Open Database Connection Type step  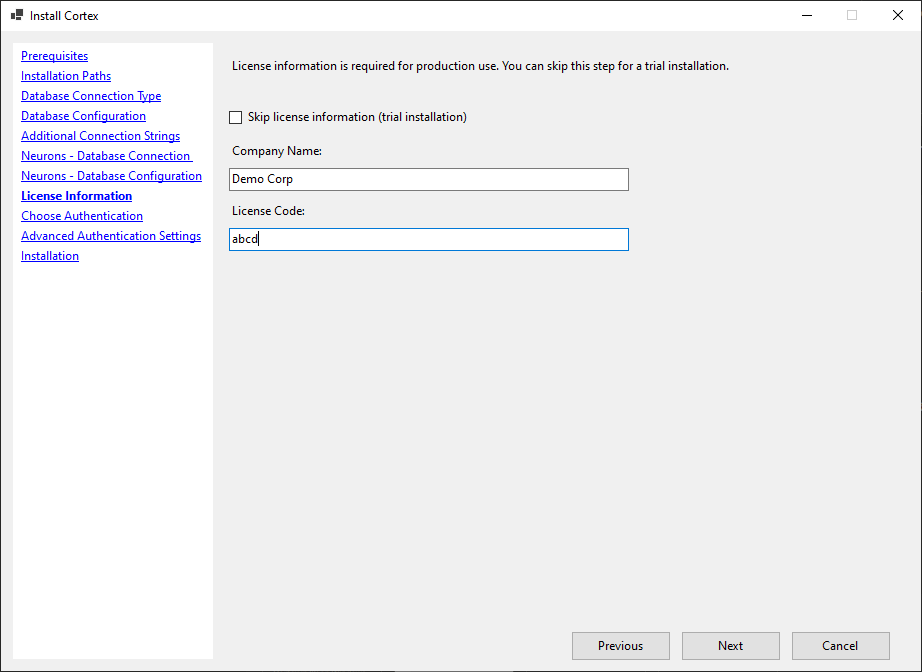[91, 96]
